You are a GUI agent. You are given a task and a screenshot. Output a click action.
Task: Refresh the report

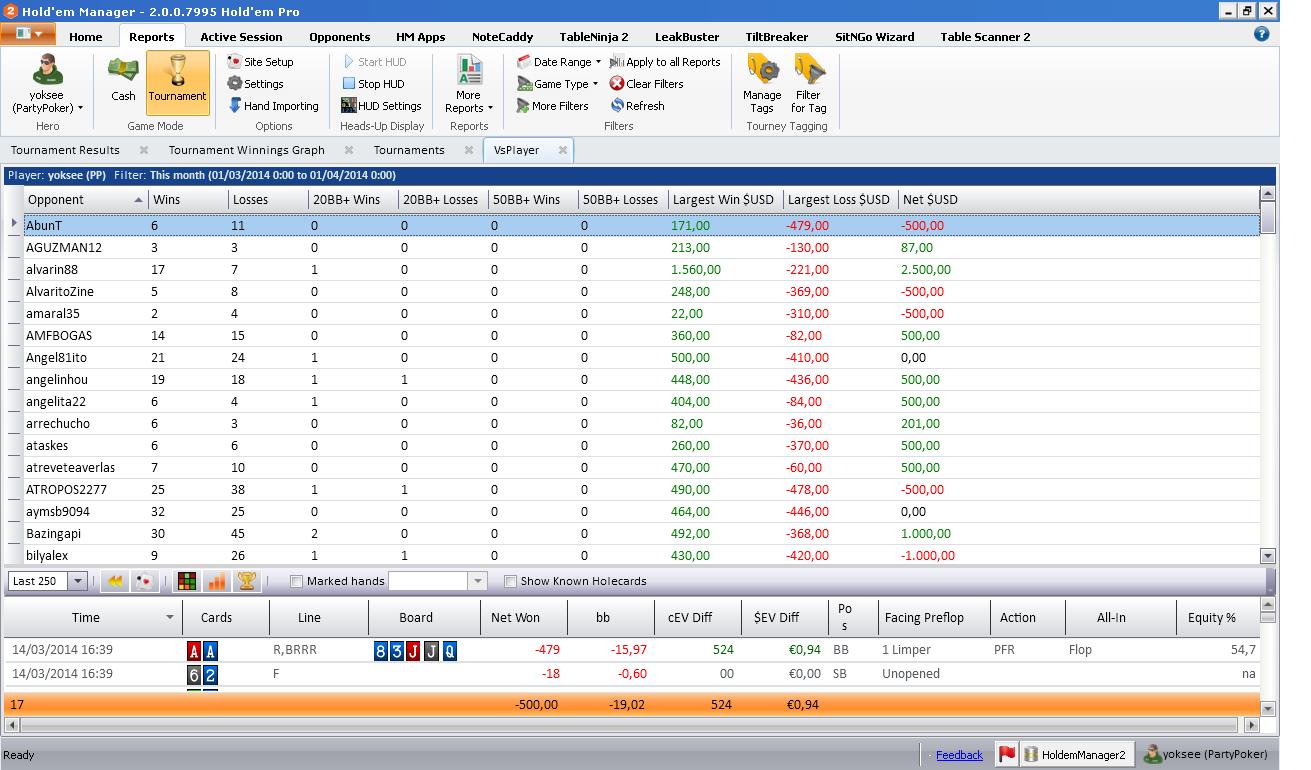(x=637, y=106)
